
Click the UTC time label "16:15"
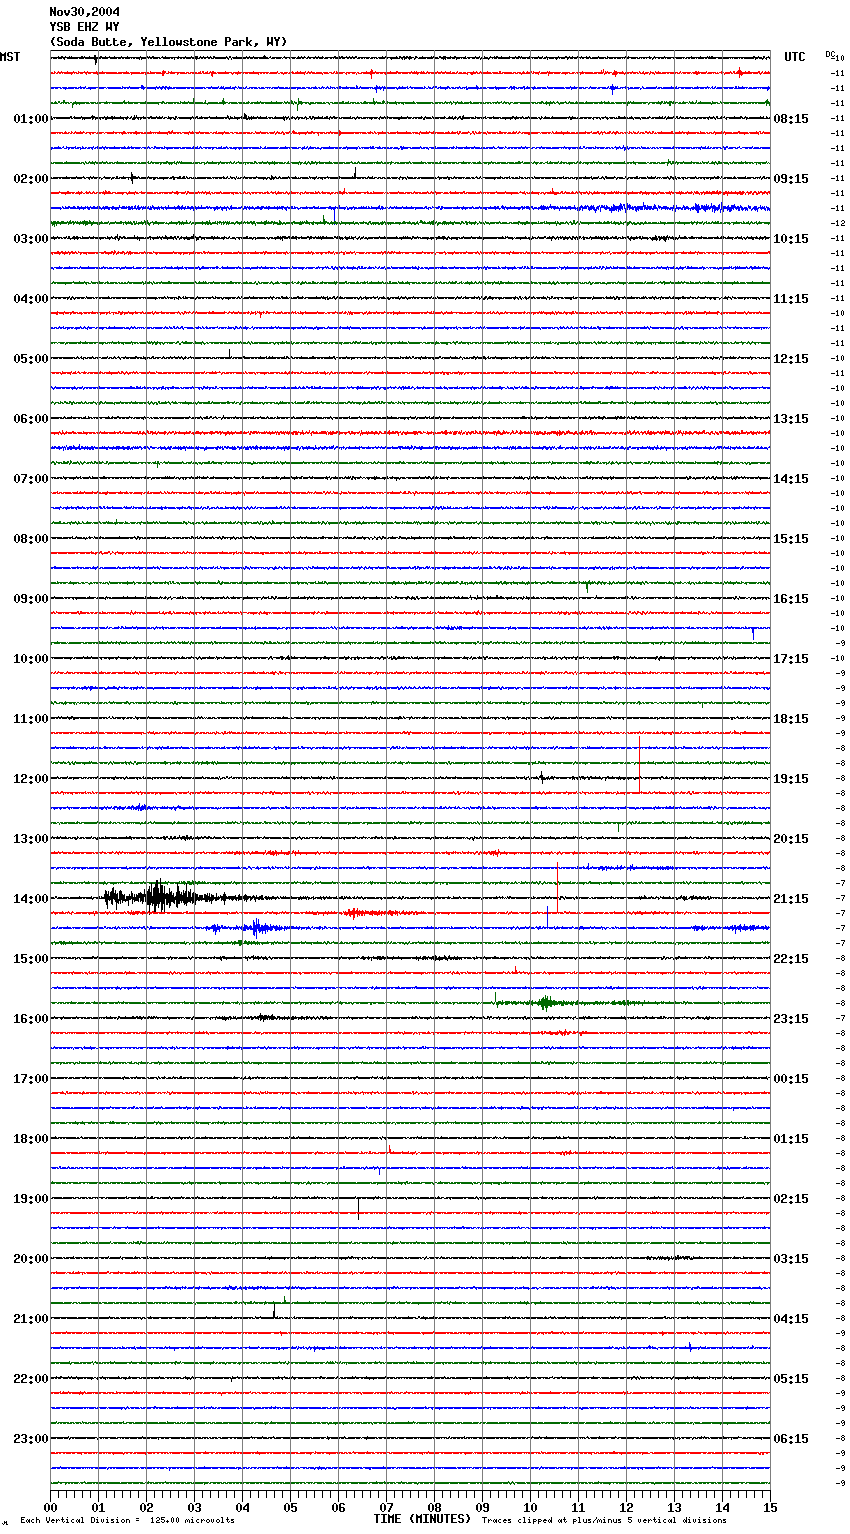(791, 599)
